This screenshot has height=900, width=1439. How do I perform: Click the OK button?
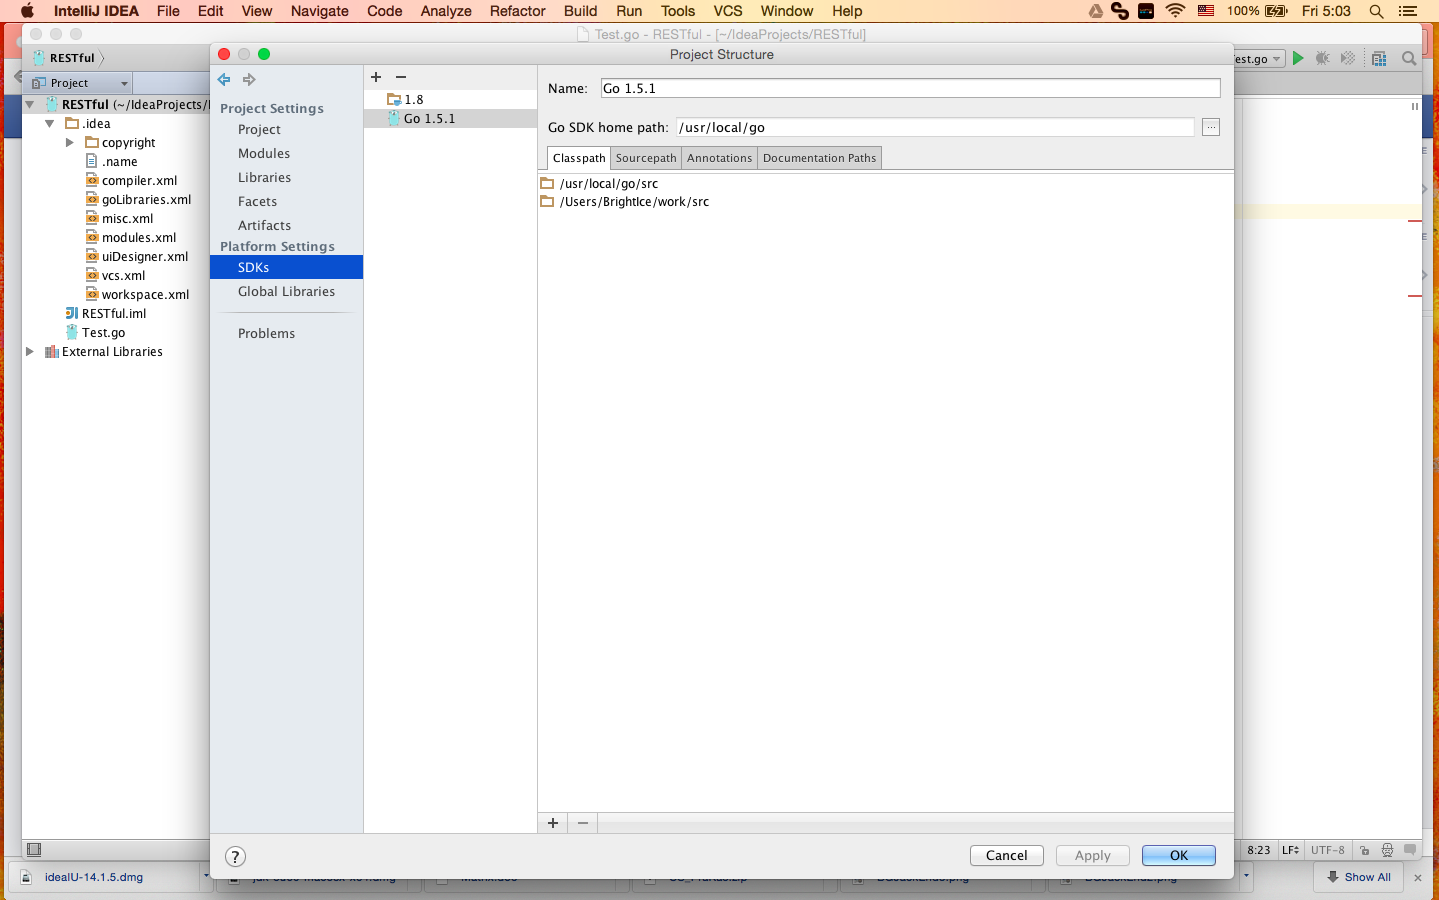tap(1179, 855)
